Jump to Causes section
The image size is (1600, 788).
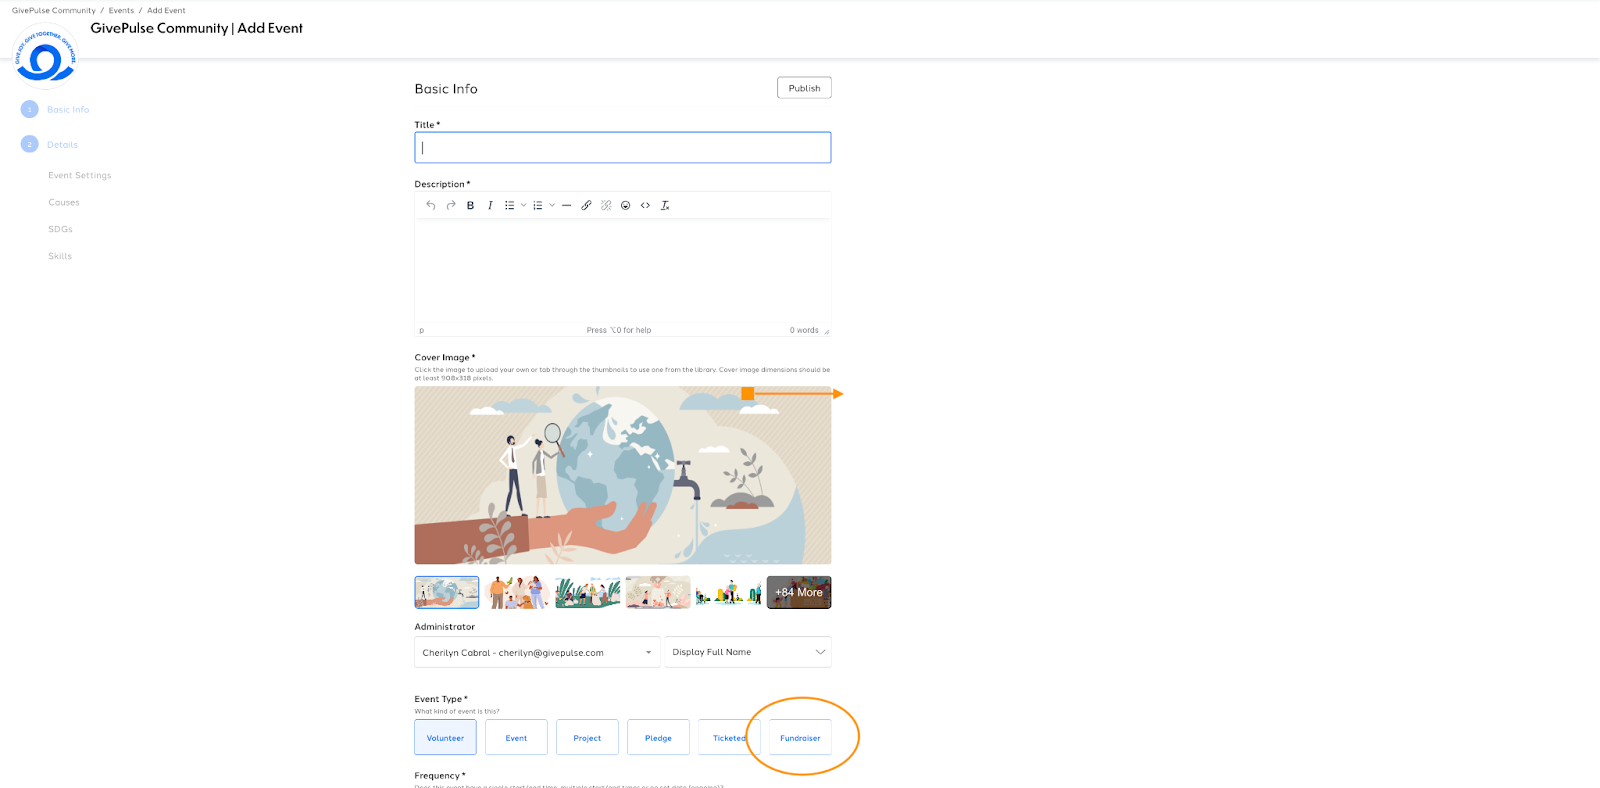point(64,202)
